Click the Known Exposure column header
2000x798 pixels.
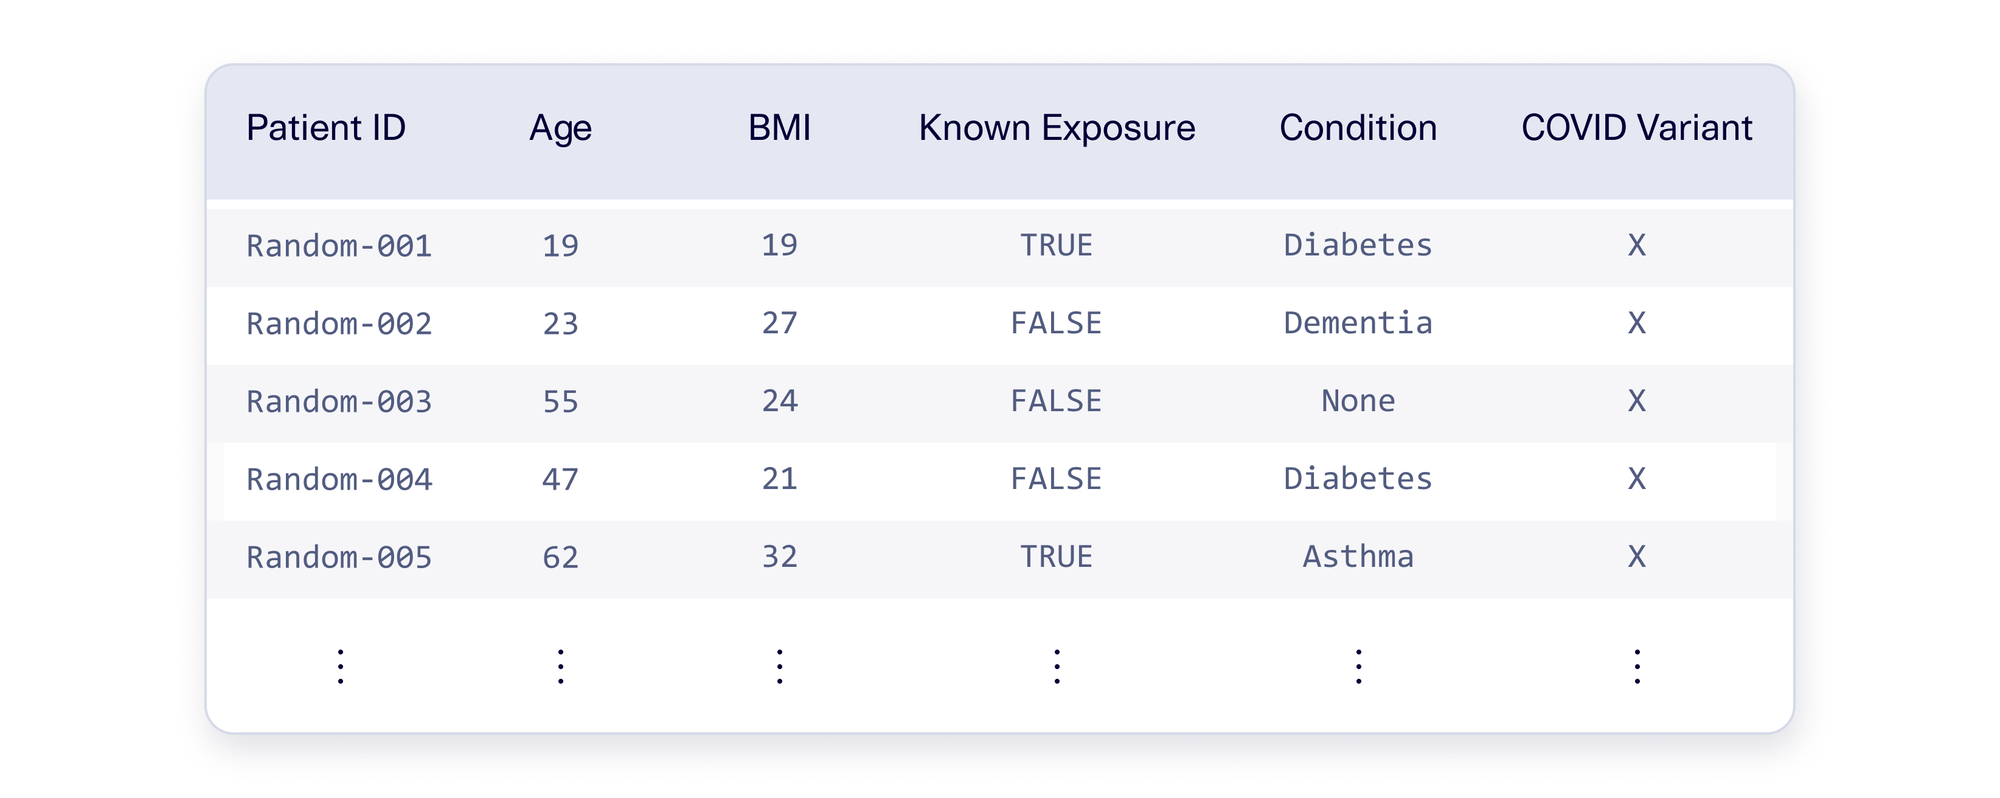(1056, 128)
